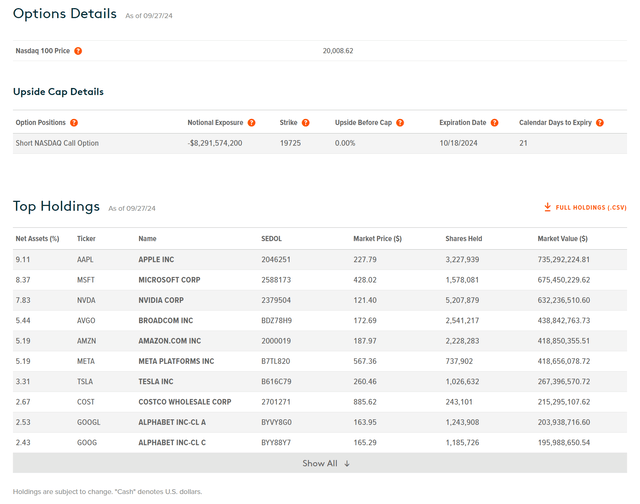Click the Shares Held column header
The height and width of the screenshot is (504, 640).
(x=463, y=239)
